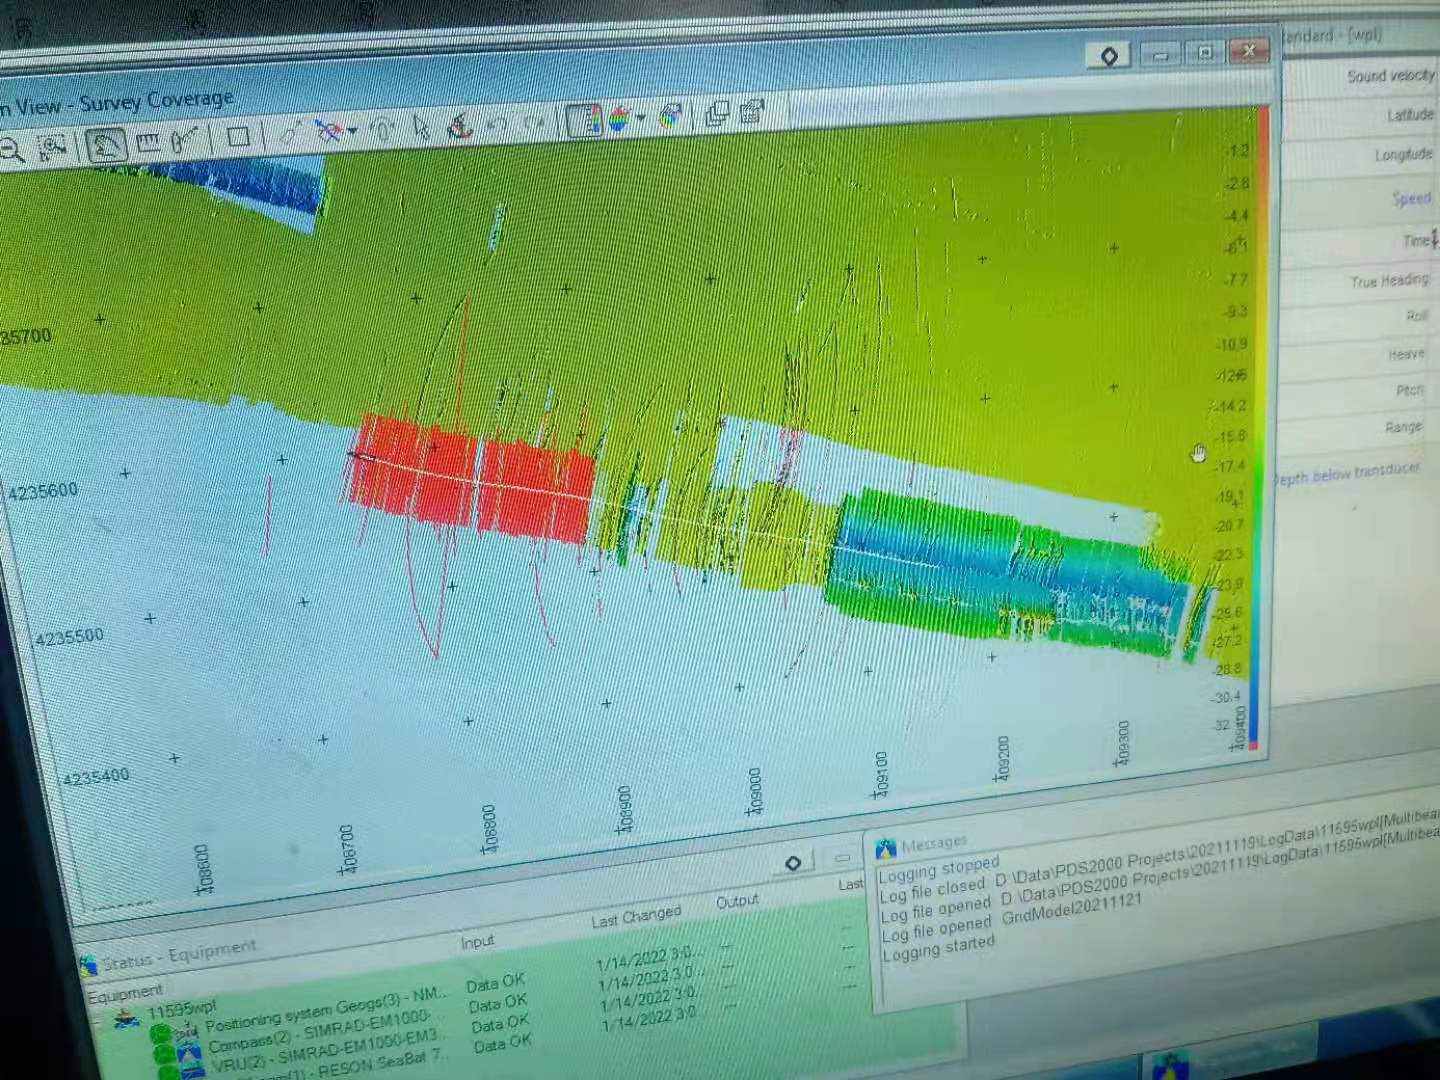Select the Compass(2) SIMRAD-EM1000 row
Image resolution: width=1440 pixels, height=1080 pixels.
pos(319,1032)
